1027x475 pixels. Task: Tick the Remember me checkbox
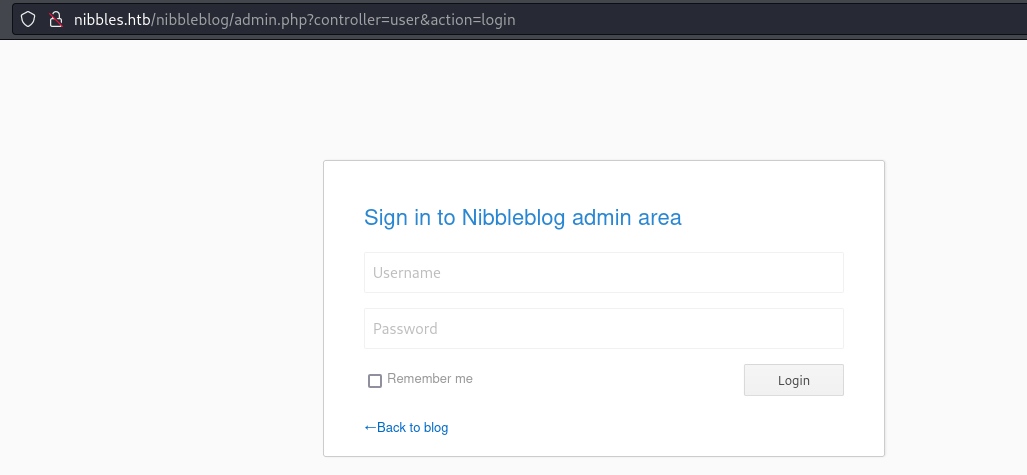(x=375, y=381)
